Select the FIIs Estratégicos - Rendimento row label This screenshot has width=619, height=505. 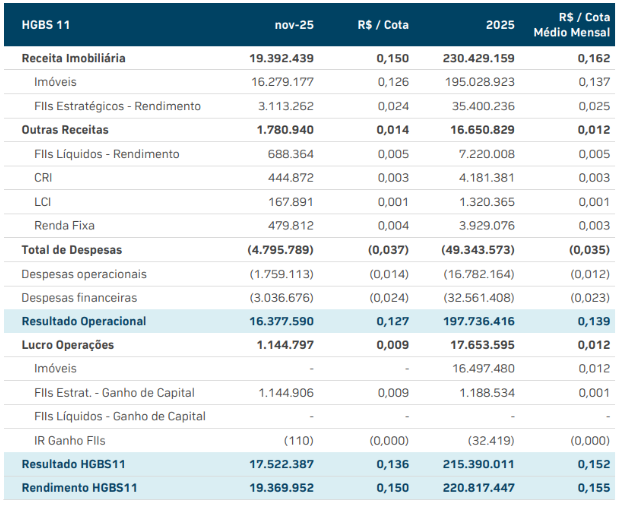point(117,106)
